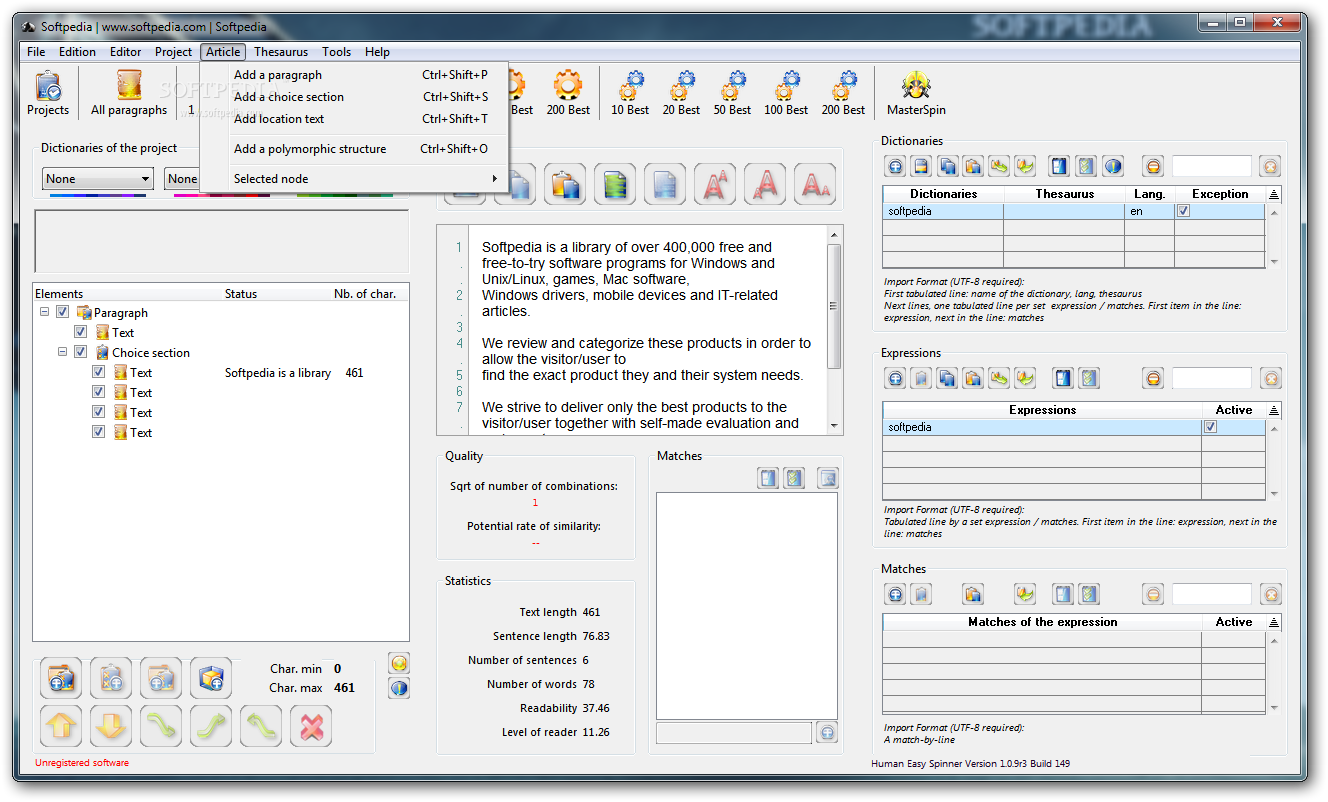Open the File menu

click(x=37, y=52)
